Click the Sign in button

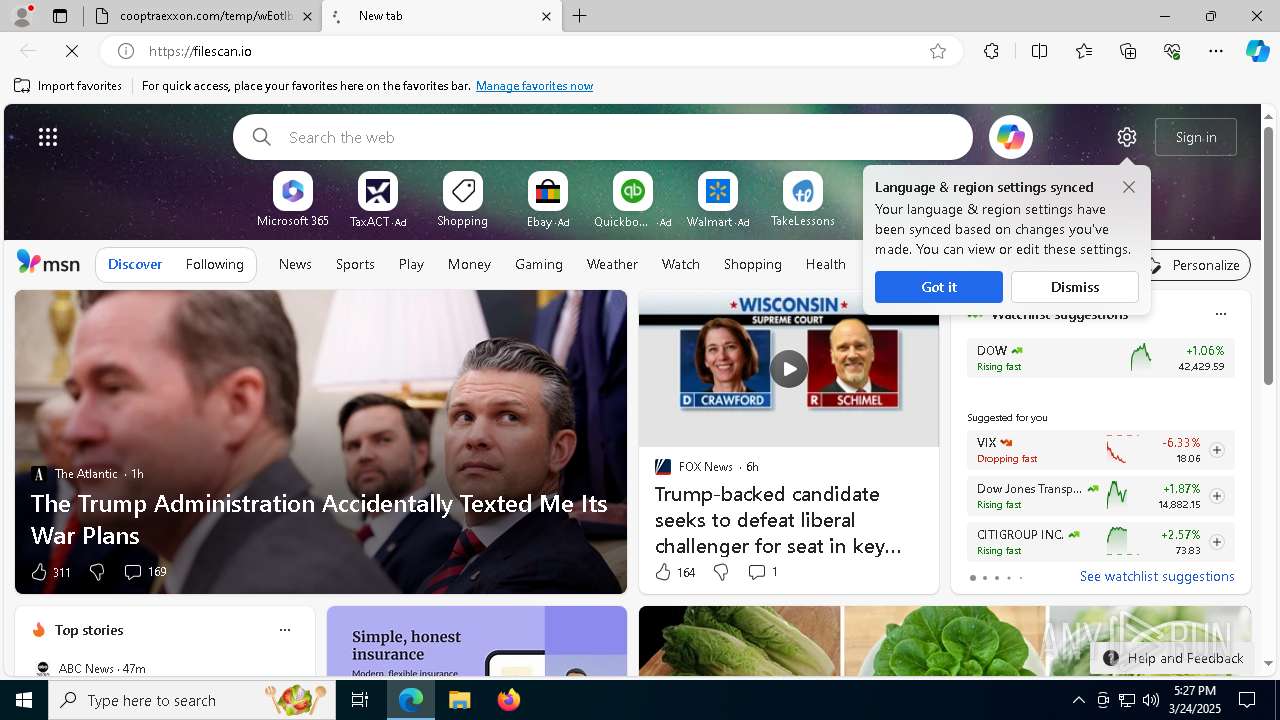[x=1196, y=137]
